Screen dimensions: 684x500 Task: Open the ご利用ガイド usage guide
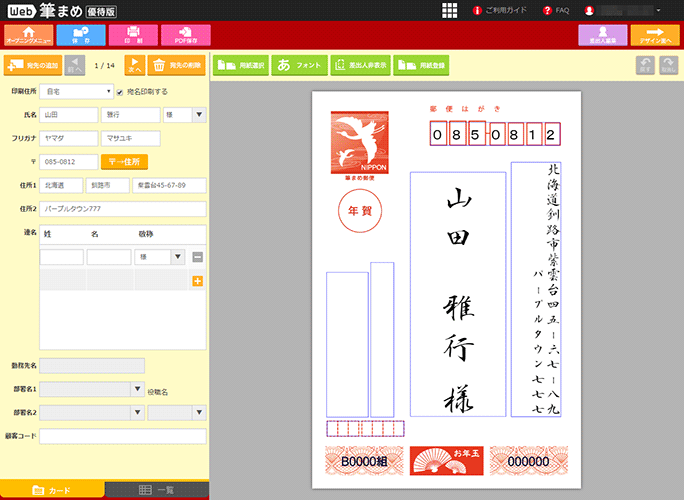[x=500, y=10]
